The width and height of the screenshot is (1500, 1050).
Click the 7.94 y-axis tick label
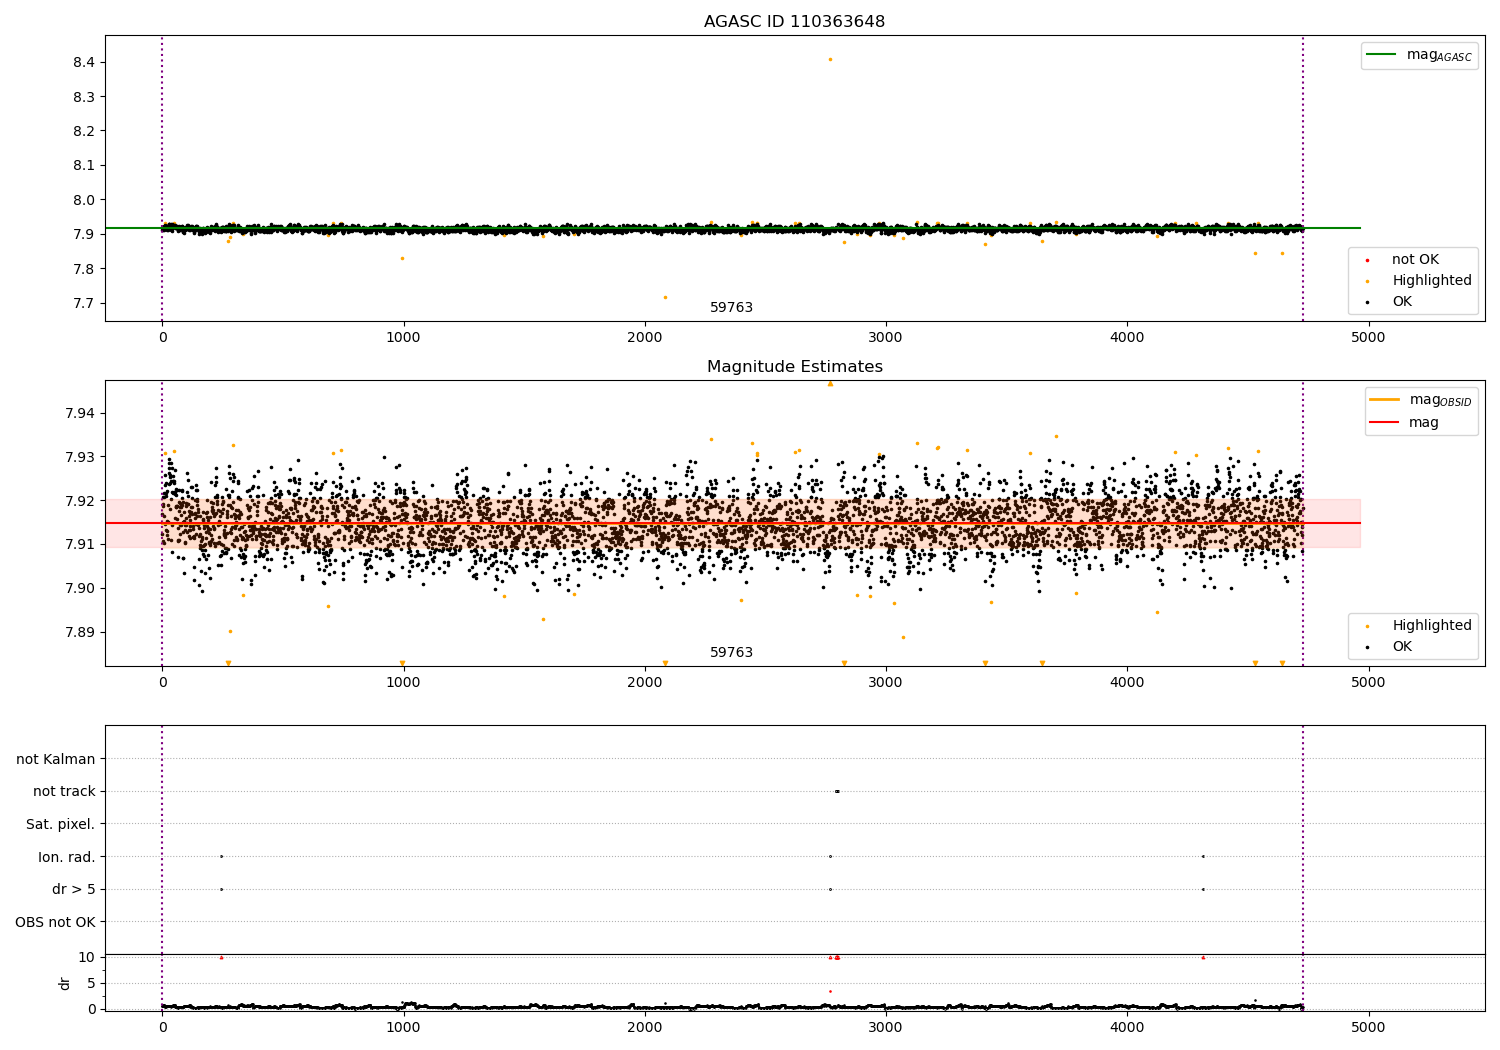[x=79, y=413]
